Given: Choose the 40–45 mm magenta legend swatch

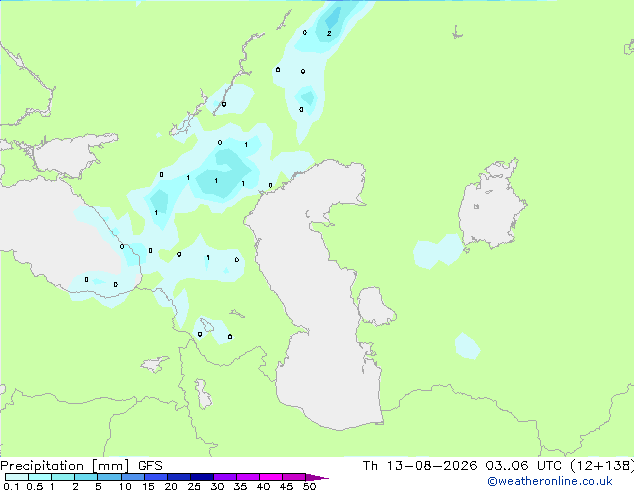Looking at the screenshot, I should (x=271, y=477).
